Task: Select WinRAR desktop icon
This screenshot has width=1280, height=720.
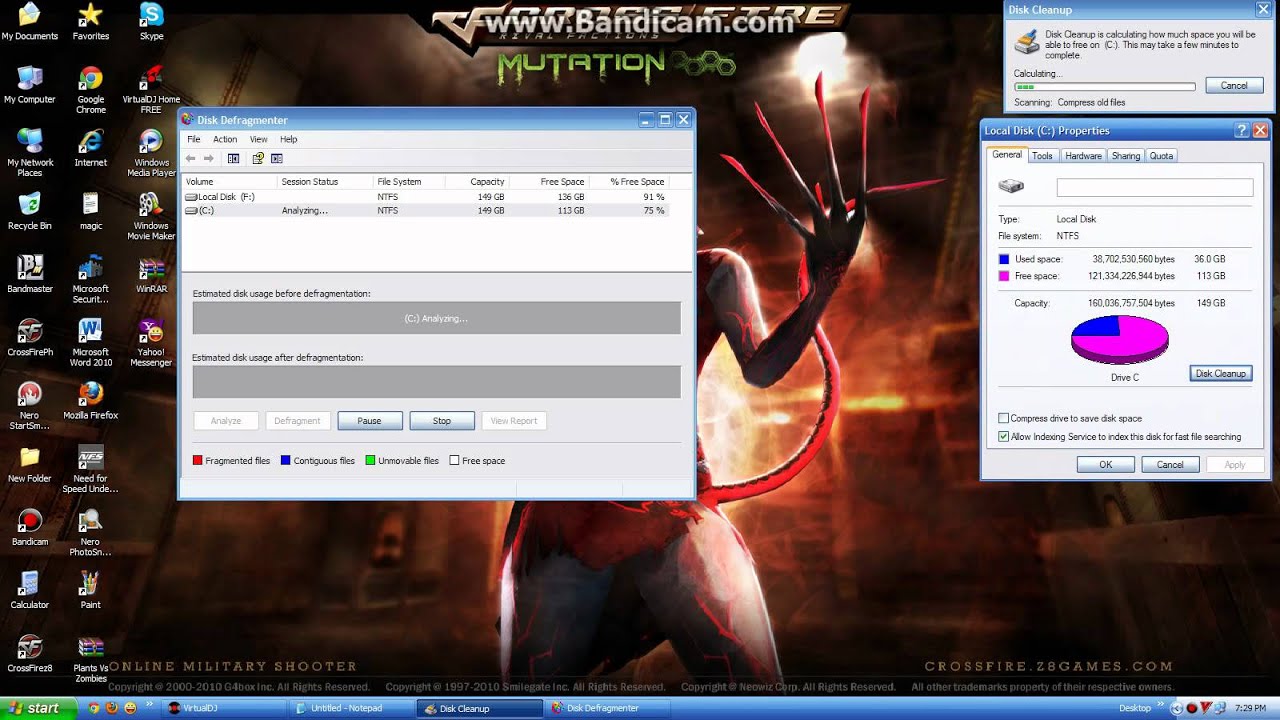Action: click(151, 275)
